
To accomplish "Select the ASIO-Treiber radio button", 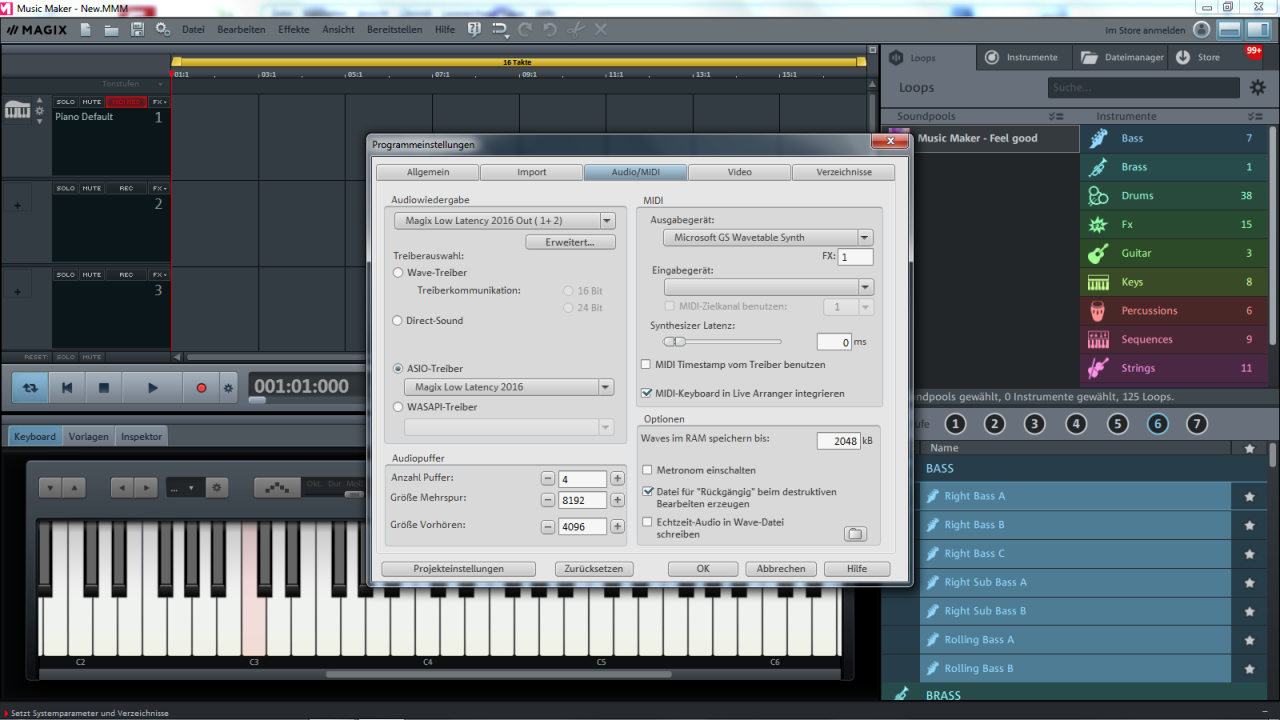I will (399, 369).
